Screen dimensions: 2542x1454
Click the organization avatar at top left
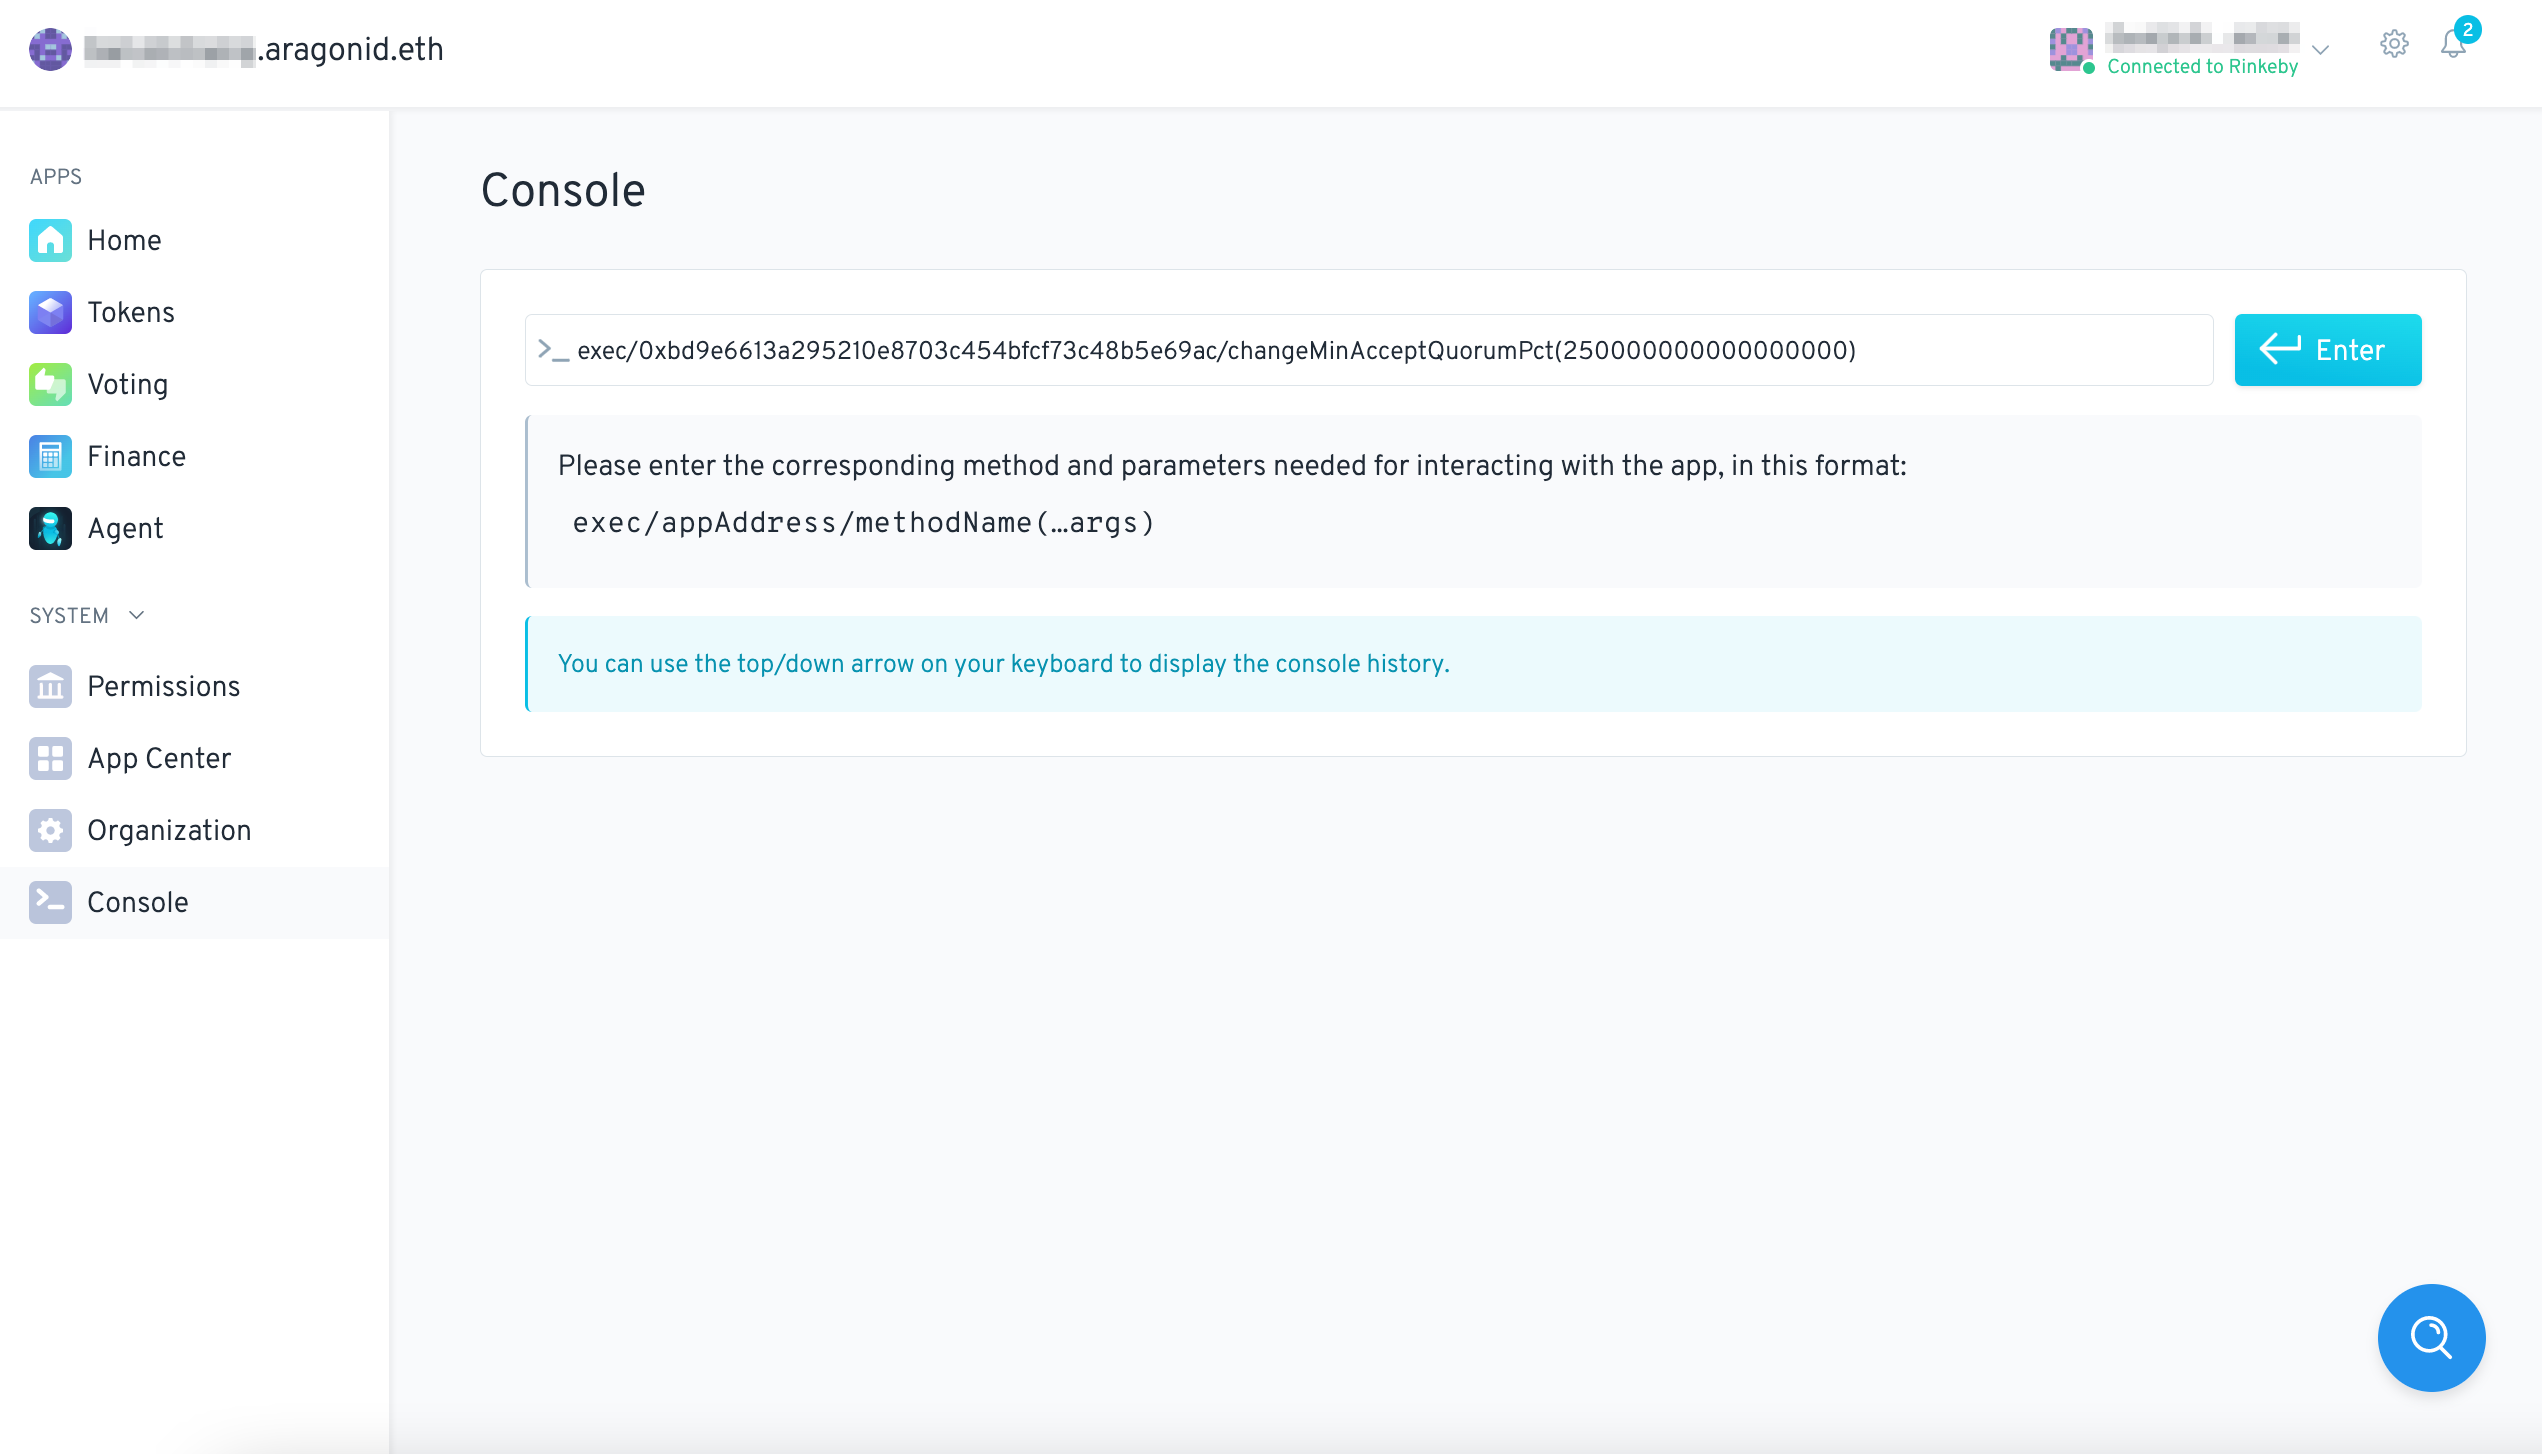50,49
